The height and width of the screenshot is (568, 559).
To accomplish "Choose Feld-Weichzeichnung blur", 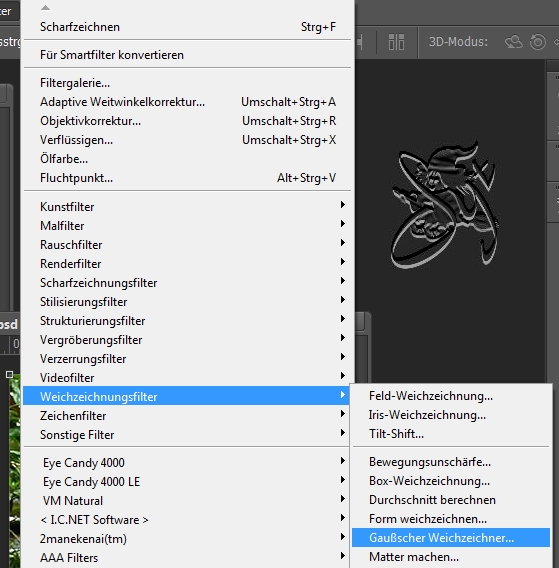I will coord(451,396).
